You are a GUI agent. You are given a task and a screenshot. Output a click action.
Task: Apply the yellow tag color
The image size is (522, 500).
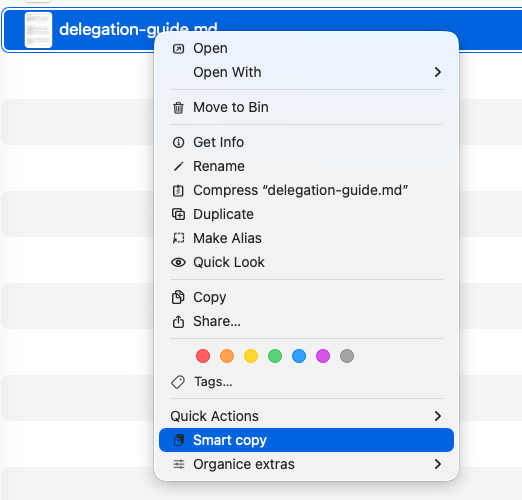pyautogui.click(x=251, y=356)
